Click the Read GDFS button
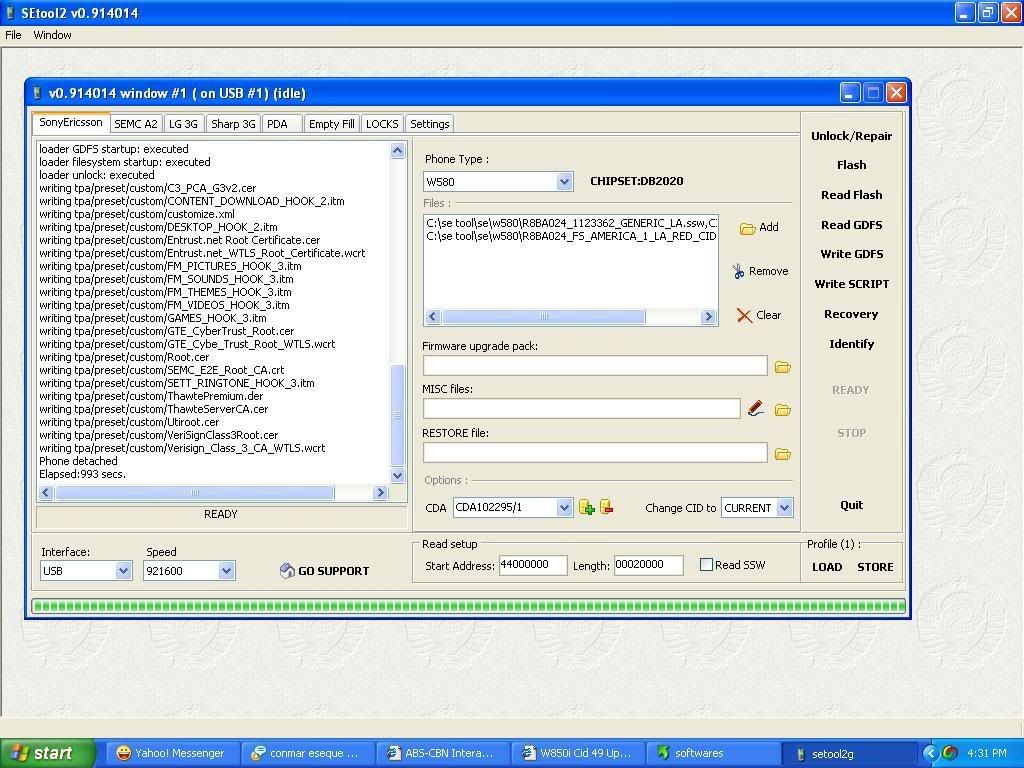This screenshot has width=1024, height=768. [852, 225]
